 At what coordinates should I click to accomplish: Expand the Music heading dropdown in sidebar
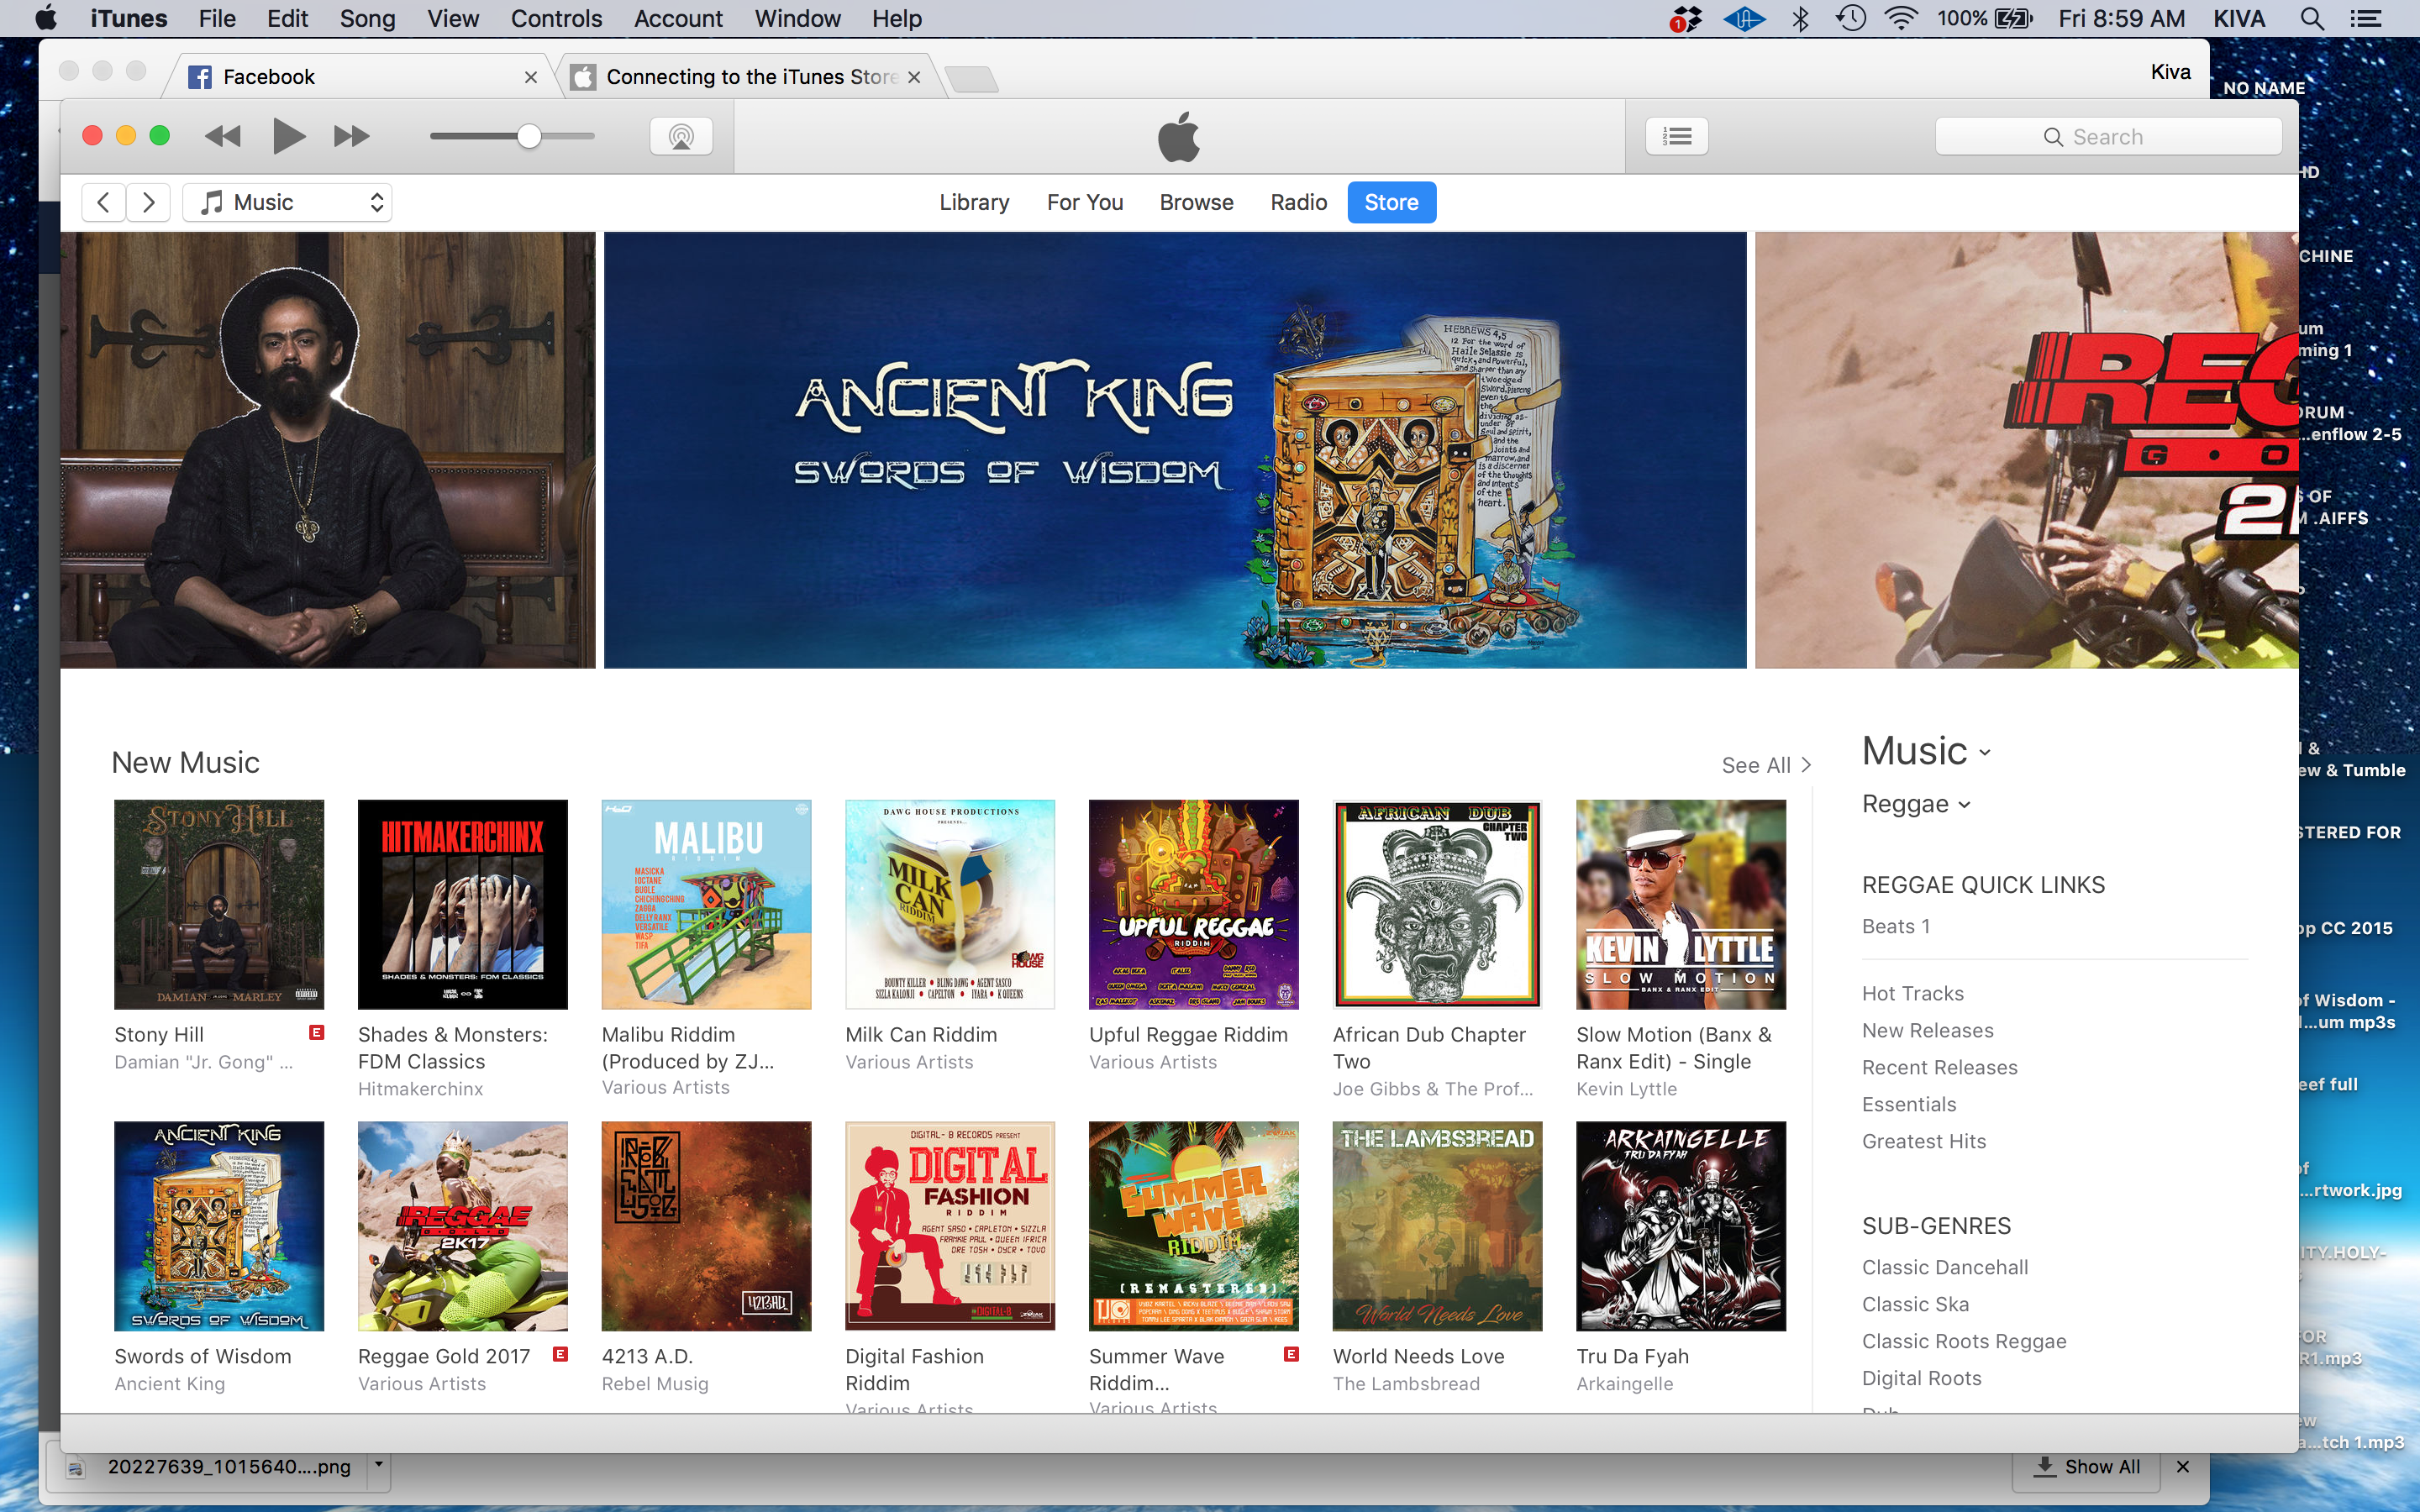coord(1926,751)
